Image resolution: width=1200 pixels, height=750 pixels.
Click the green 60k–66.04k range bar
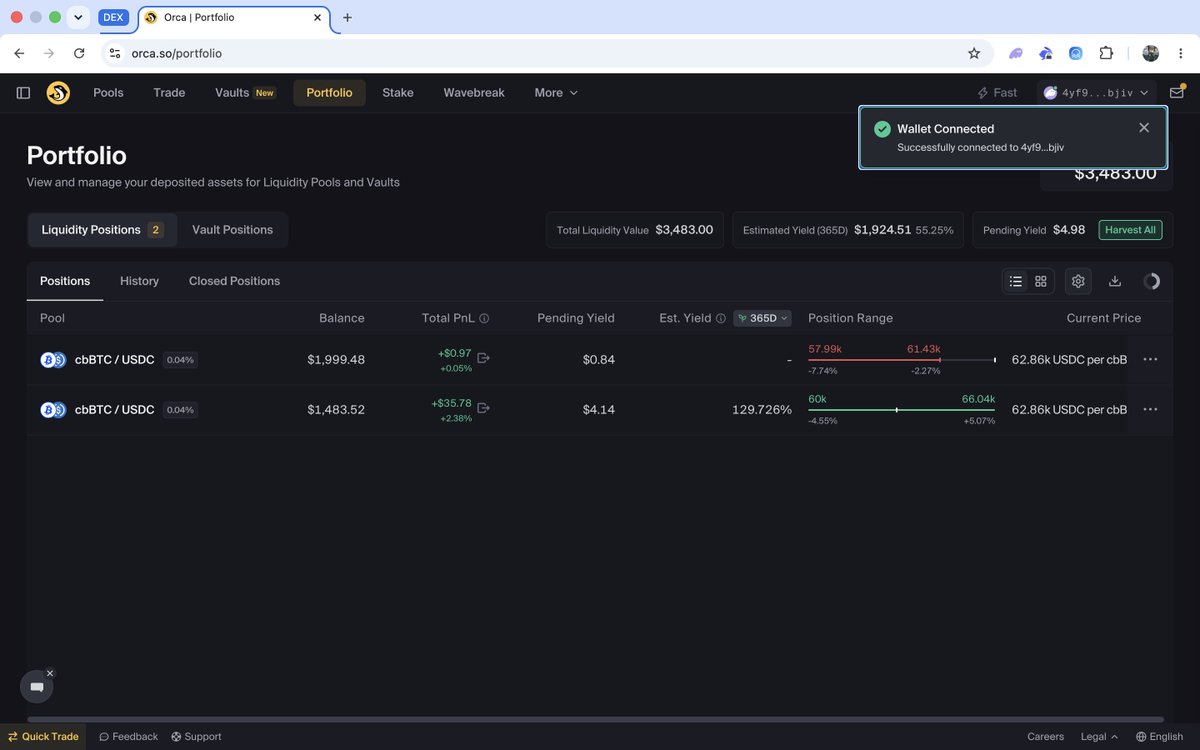coord(901,410)
